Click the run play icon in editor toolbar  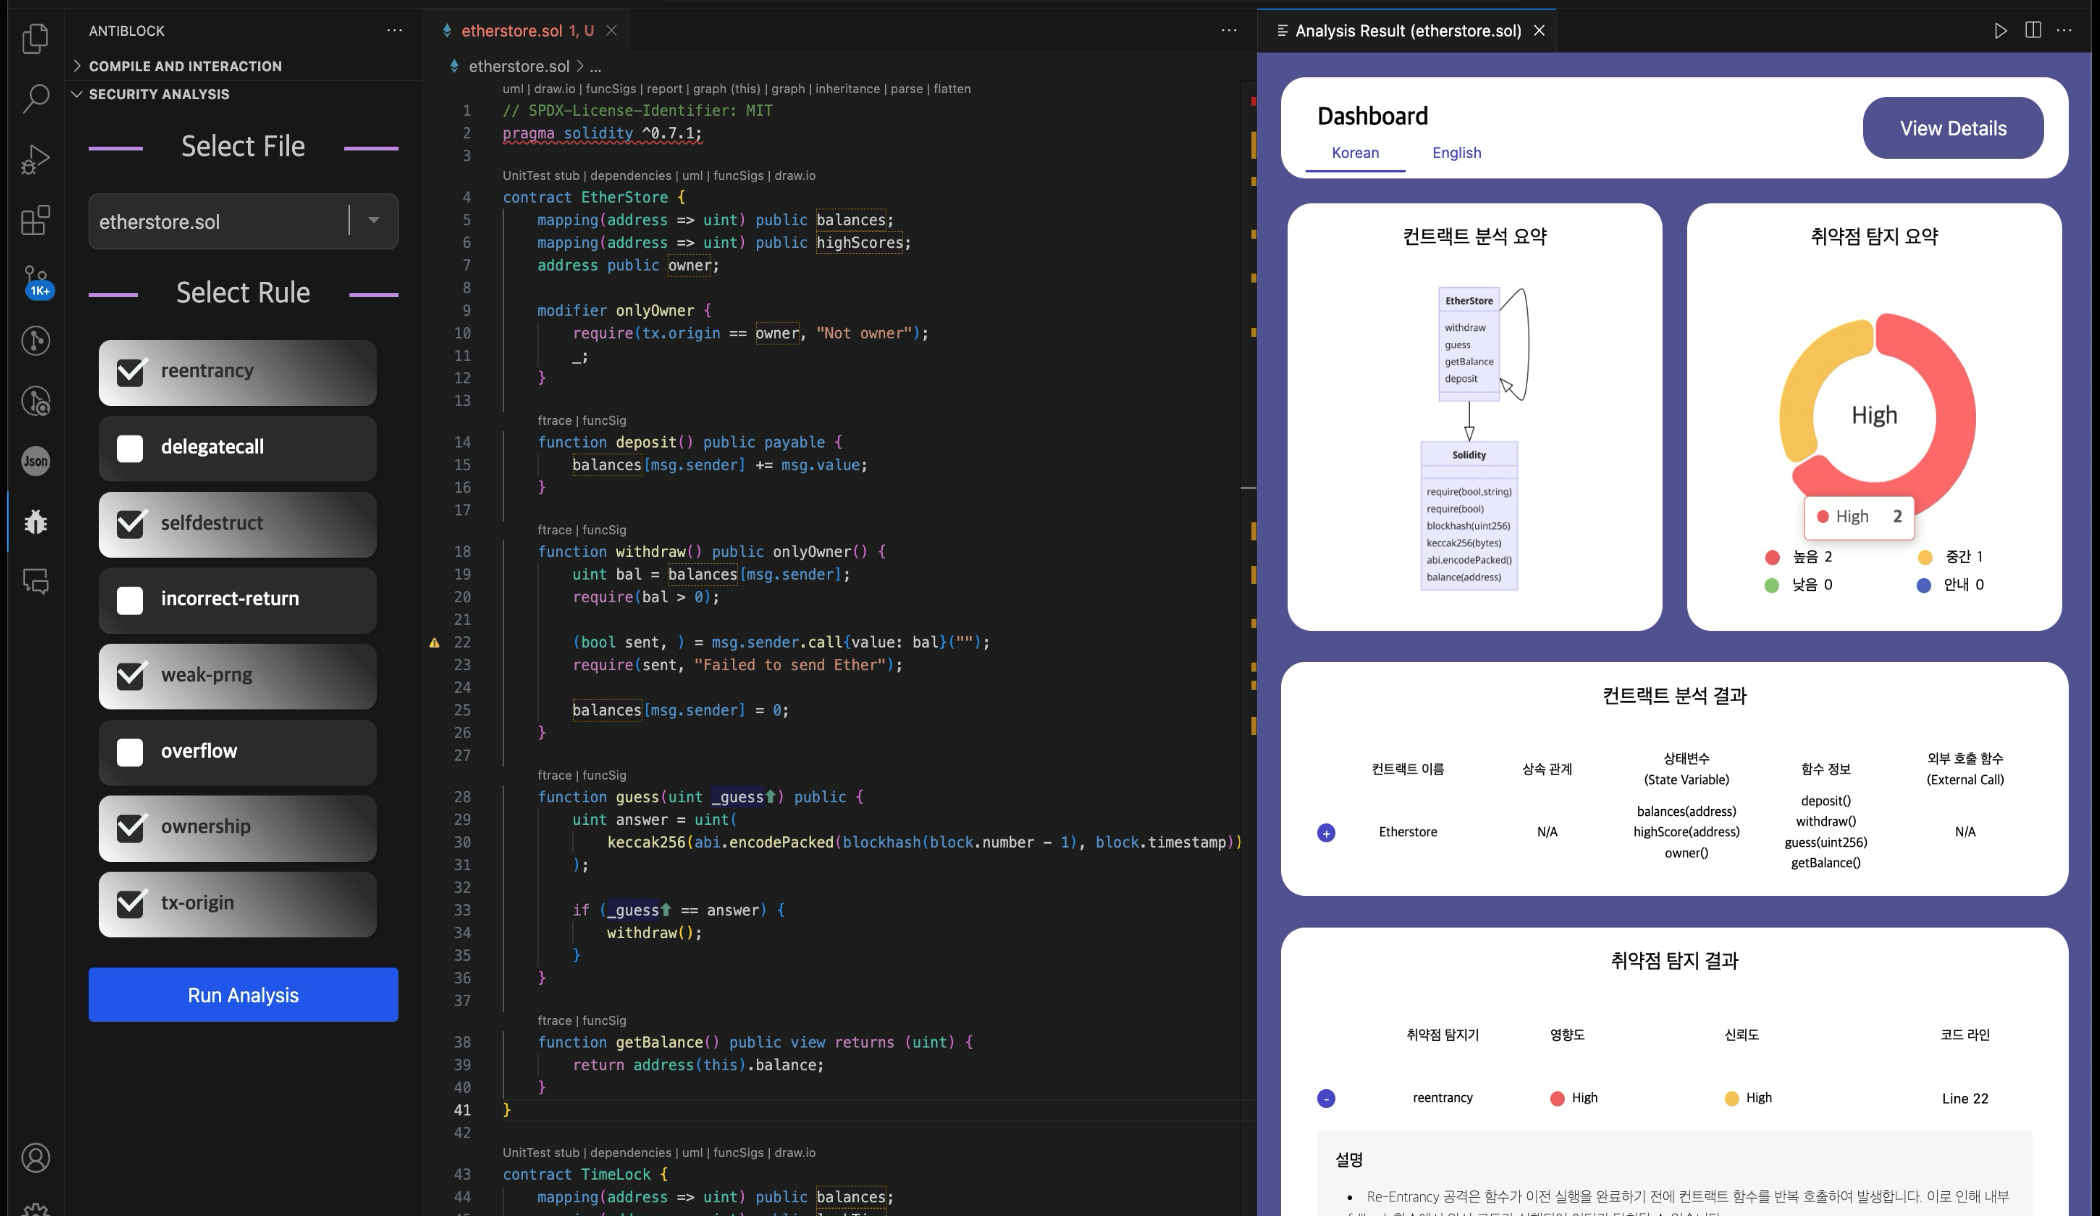point(2000,31)
